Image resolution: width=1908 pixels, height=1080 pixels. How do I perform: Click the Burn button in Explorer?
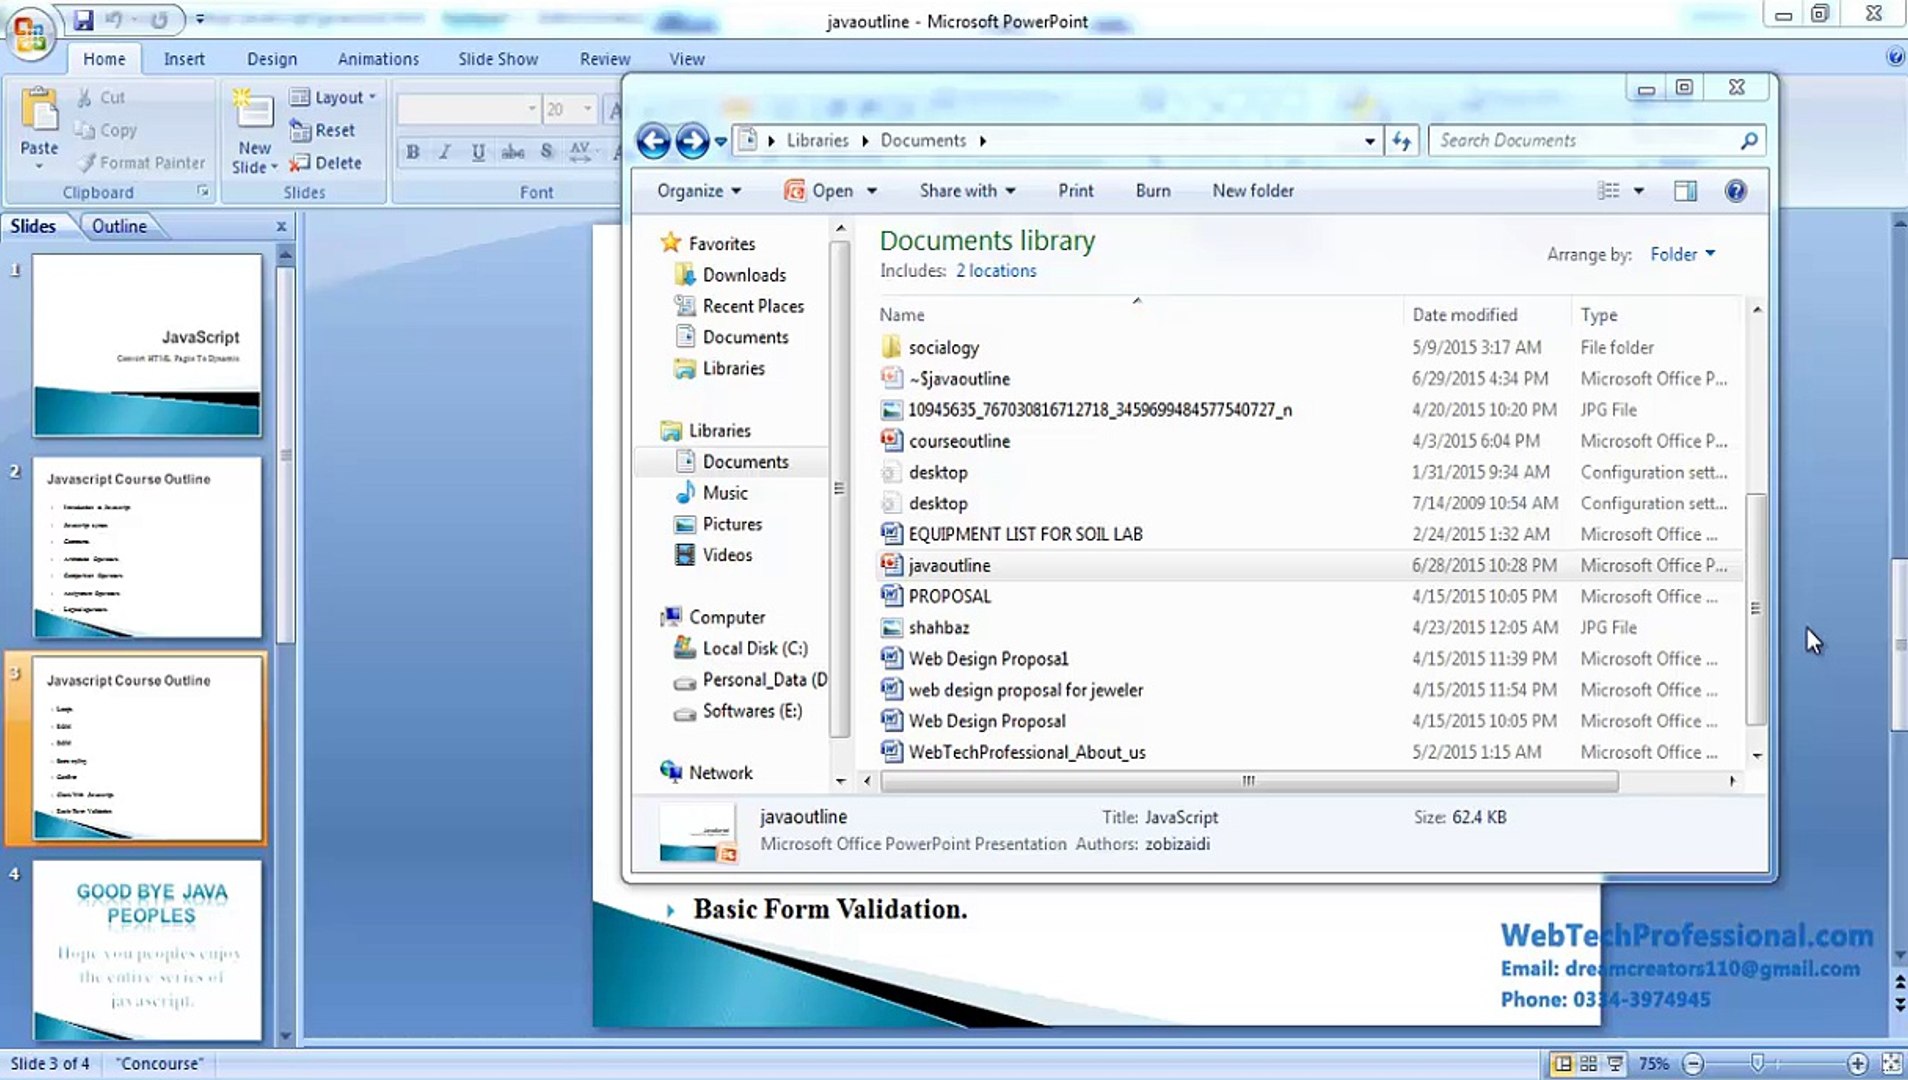click(1153, 190)
